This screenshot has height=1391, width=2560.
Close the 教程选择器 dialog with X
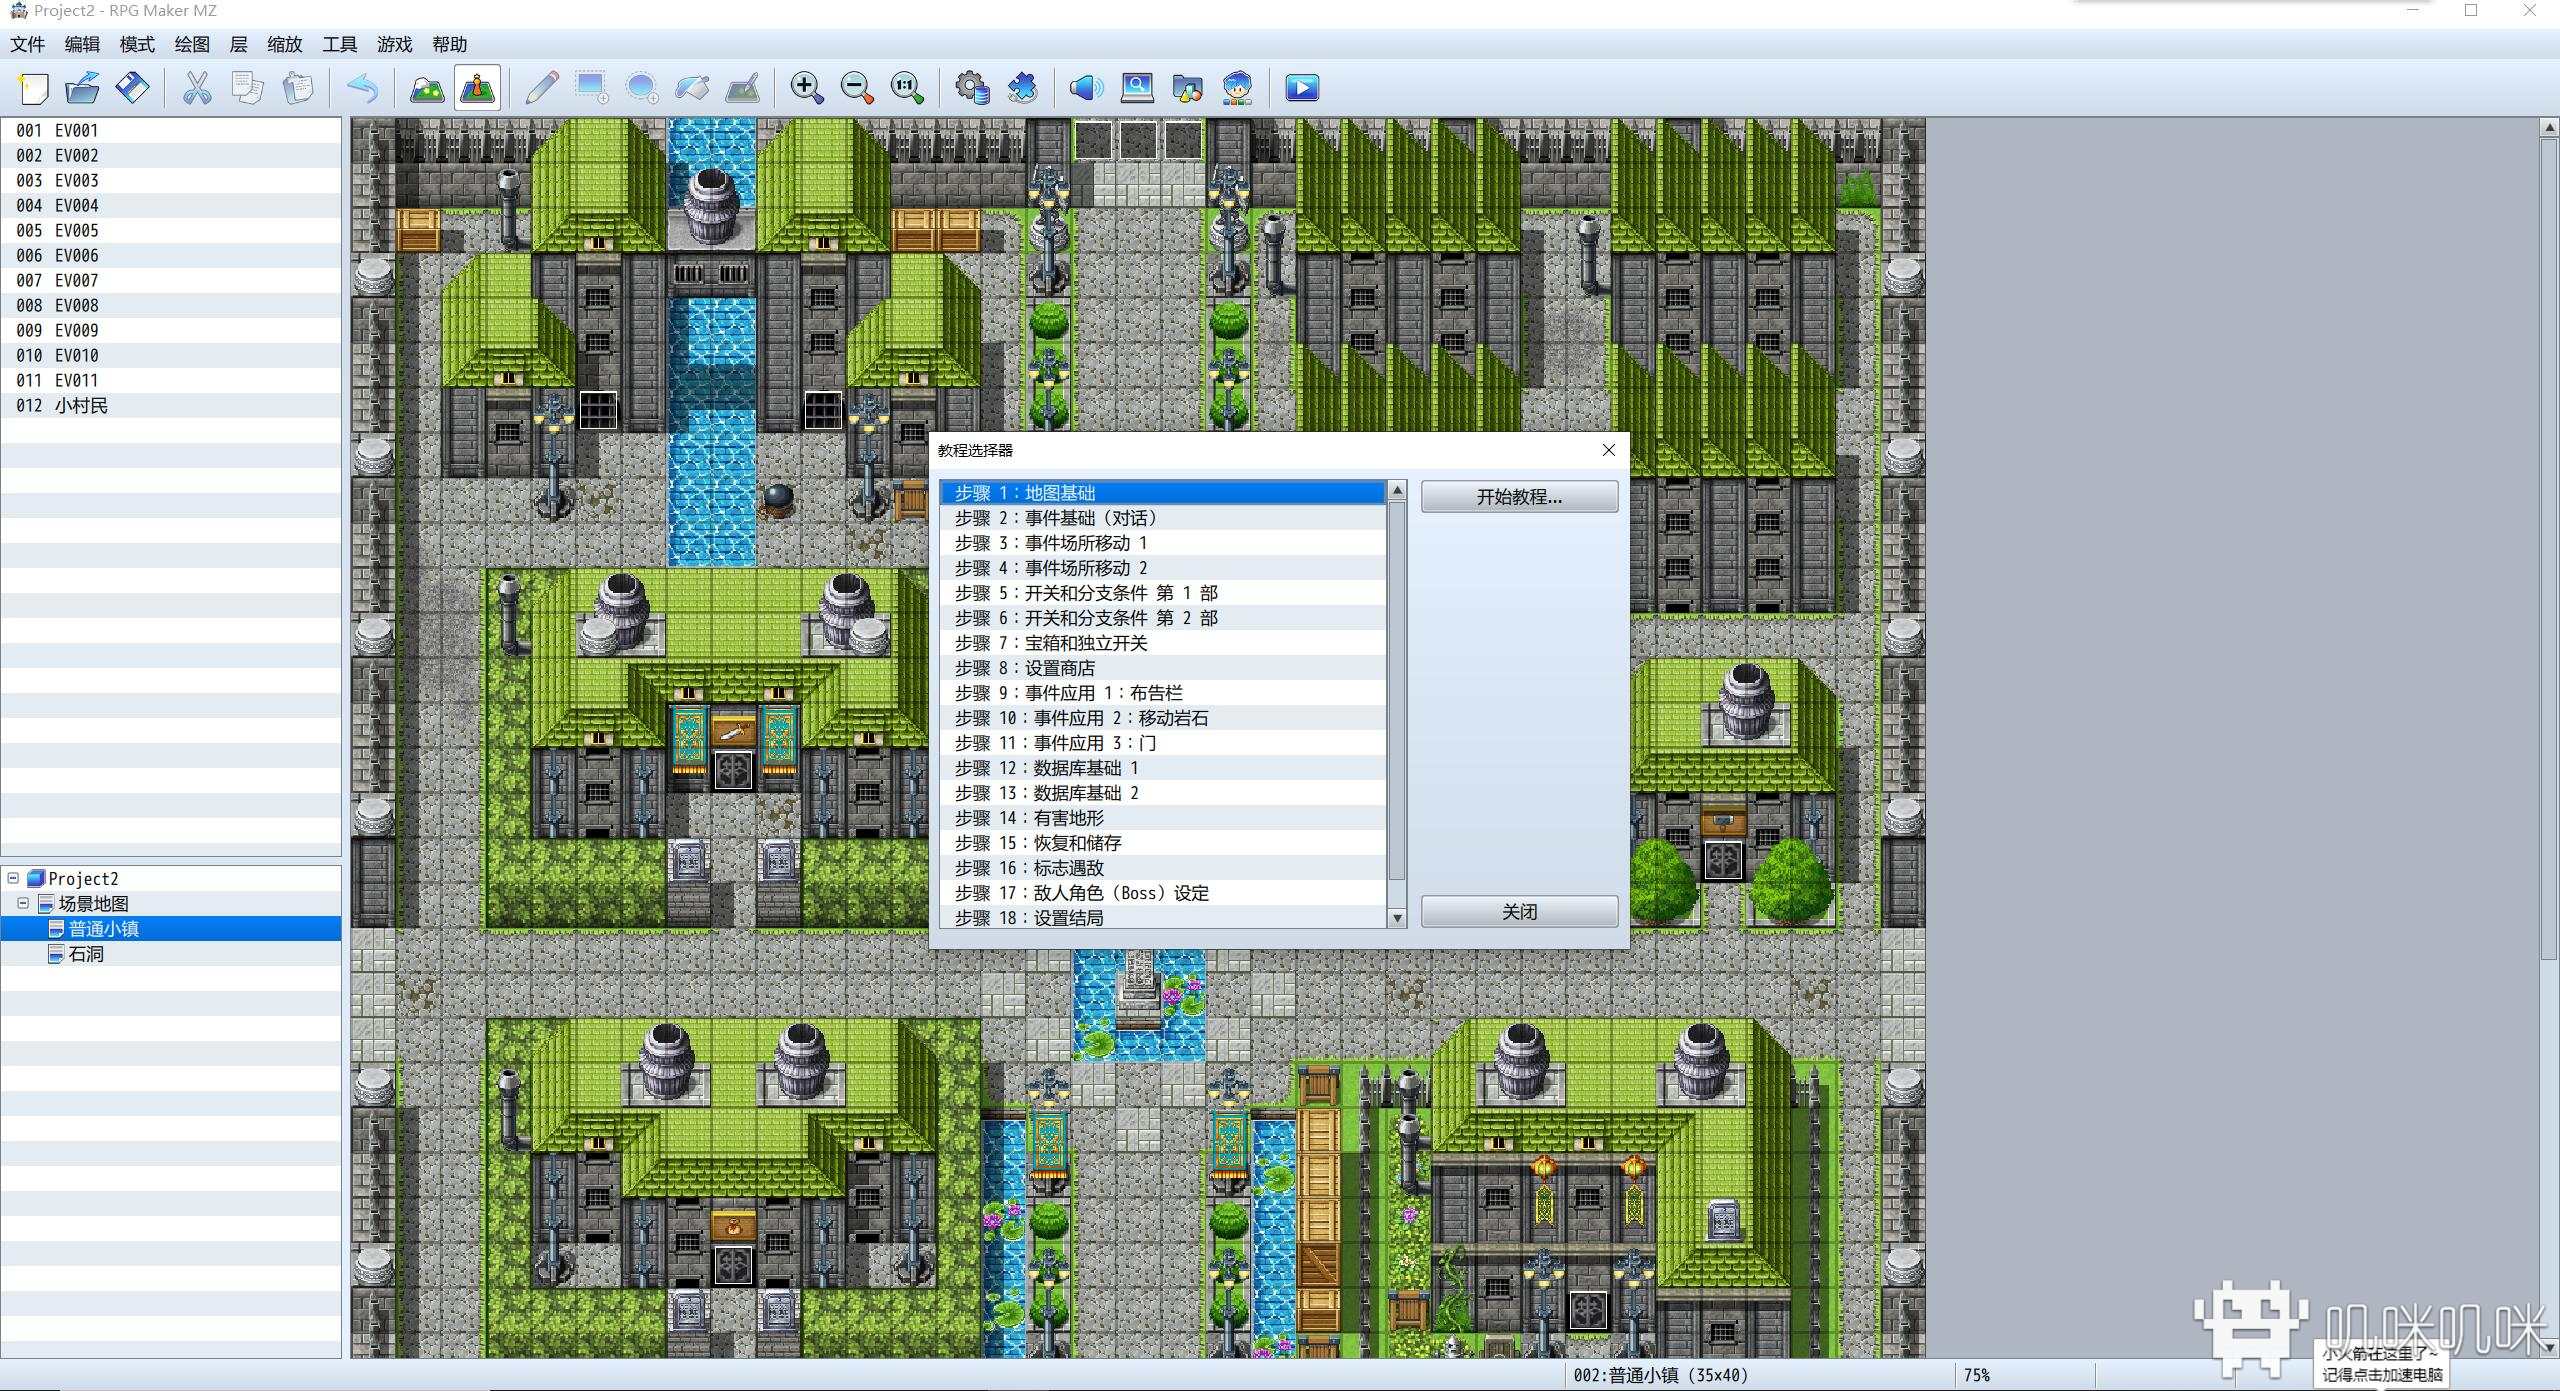[1609, 450]
